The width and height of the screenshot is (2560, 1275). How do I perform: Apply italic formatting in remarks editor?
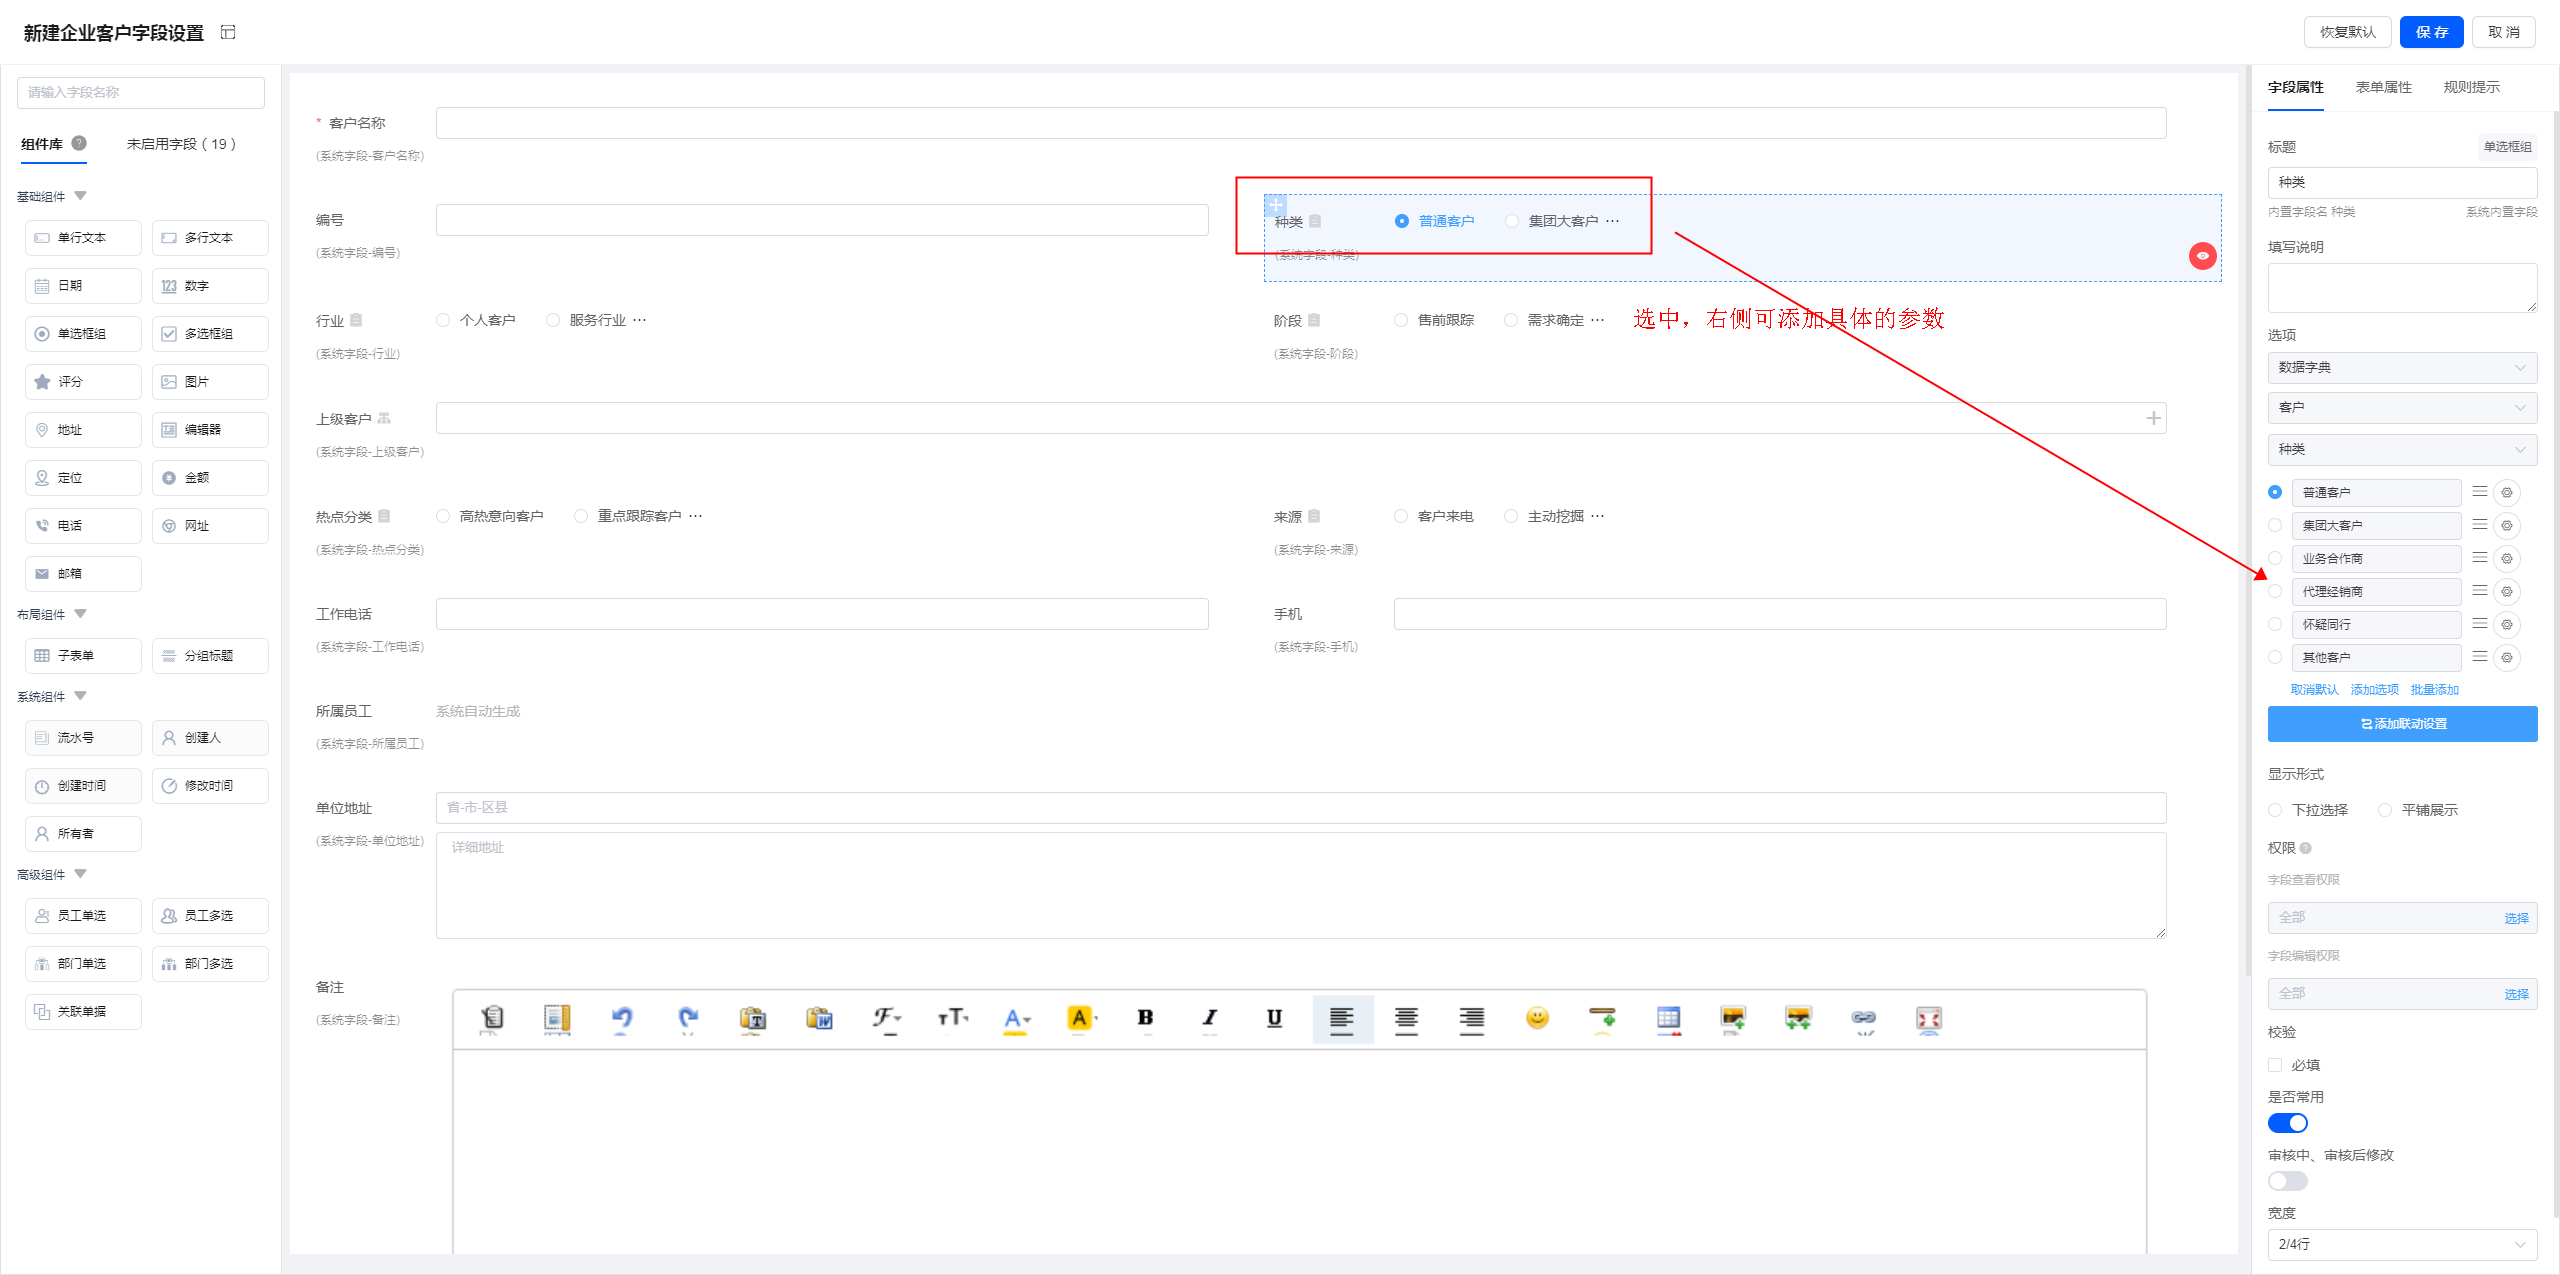[1210, 1018]
